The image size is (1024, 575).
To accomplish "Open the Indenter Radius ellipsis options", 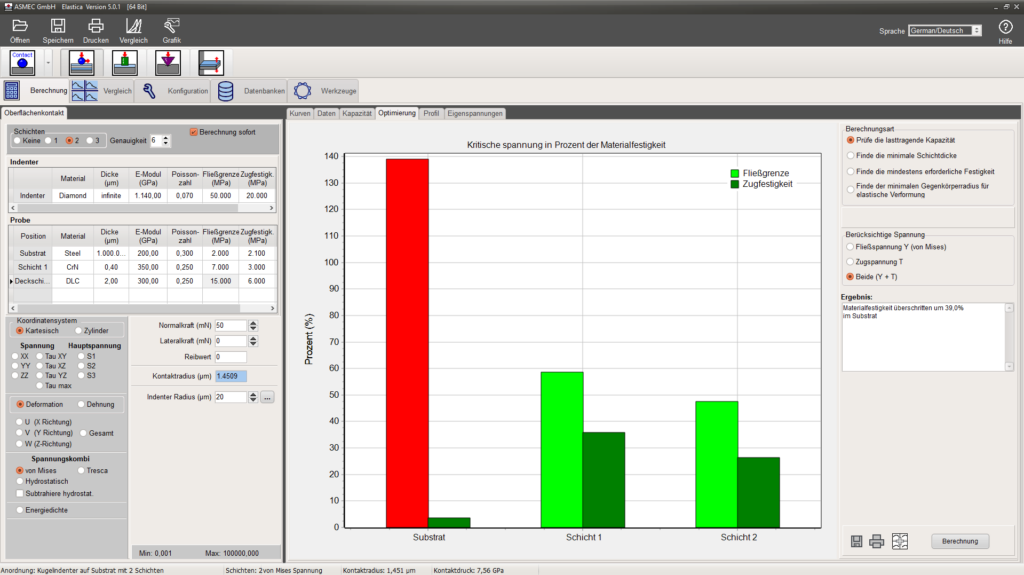I will [267, 397].
